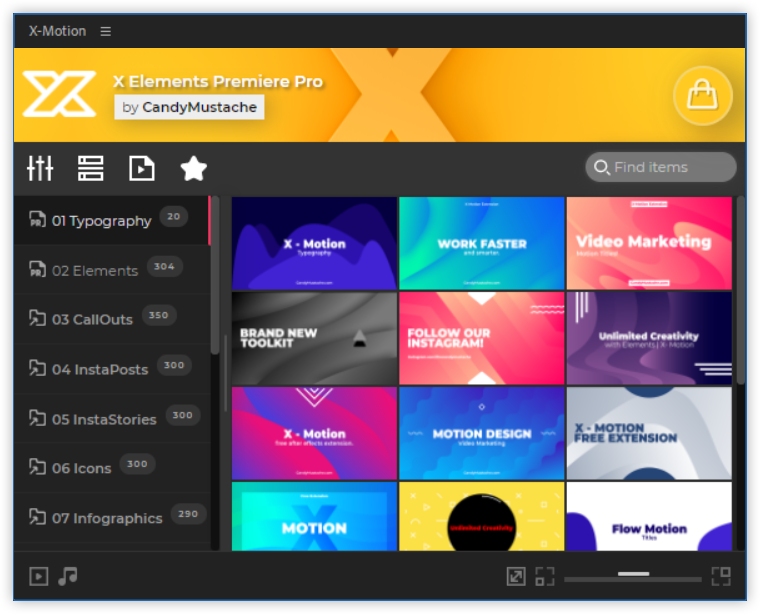Select the X - MOTION FREE EXTENSION thumbnail
Screen dimensions: 760x614
tap(649, 433)
